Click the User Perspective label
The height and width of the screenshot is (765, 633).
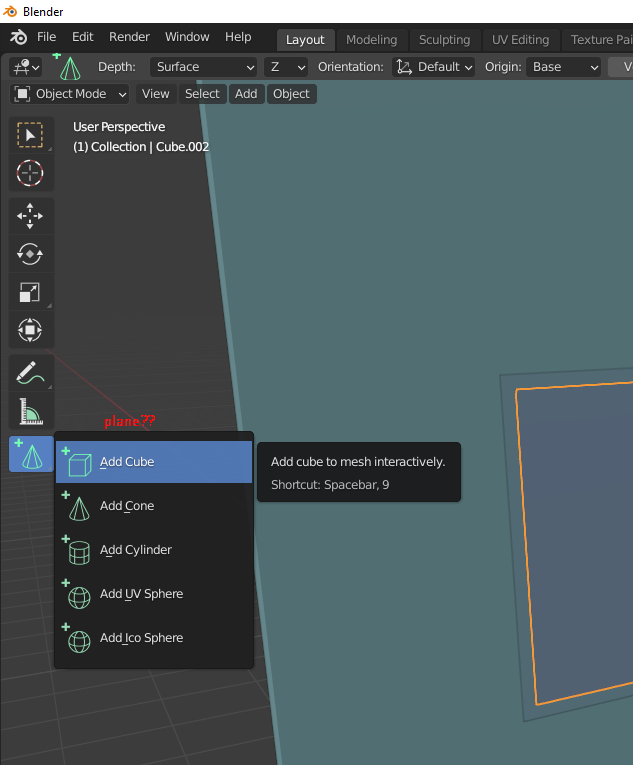[x=119, y=127]
